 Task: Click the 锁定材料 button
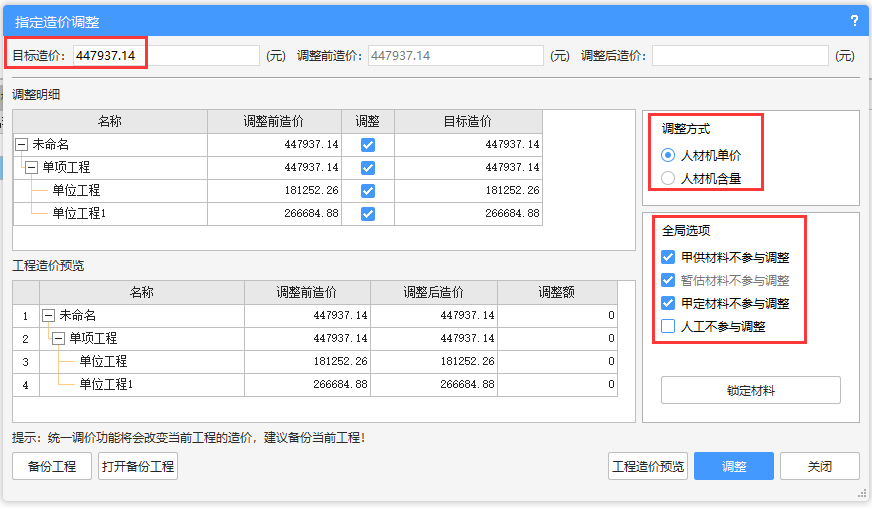(750, 390)
